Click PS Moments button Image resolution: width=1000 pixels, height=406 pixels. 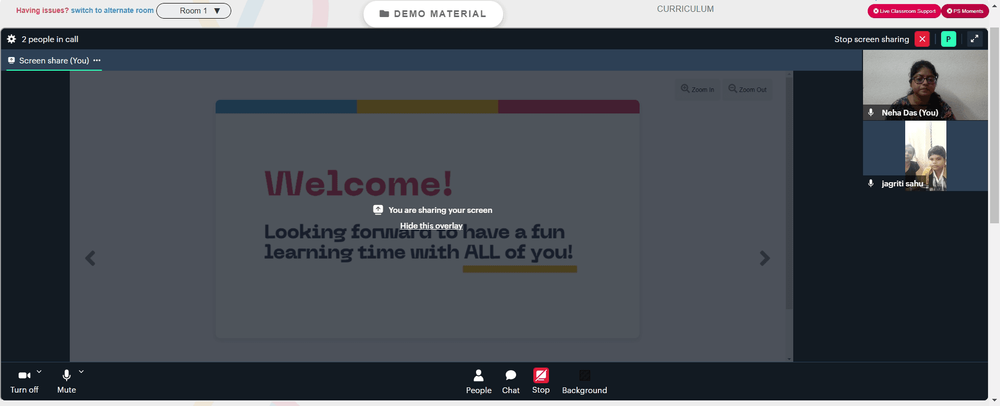965,11
